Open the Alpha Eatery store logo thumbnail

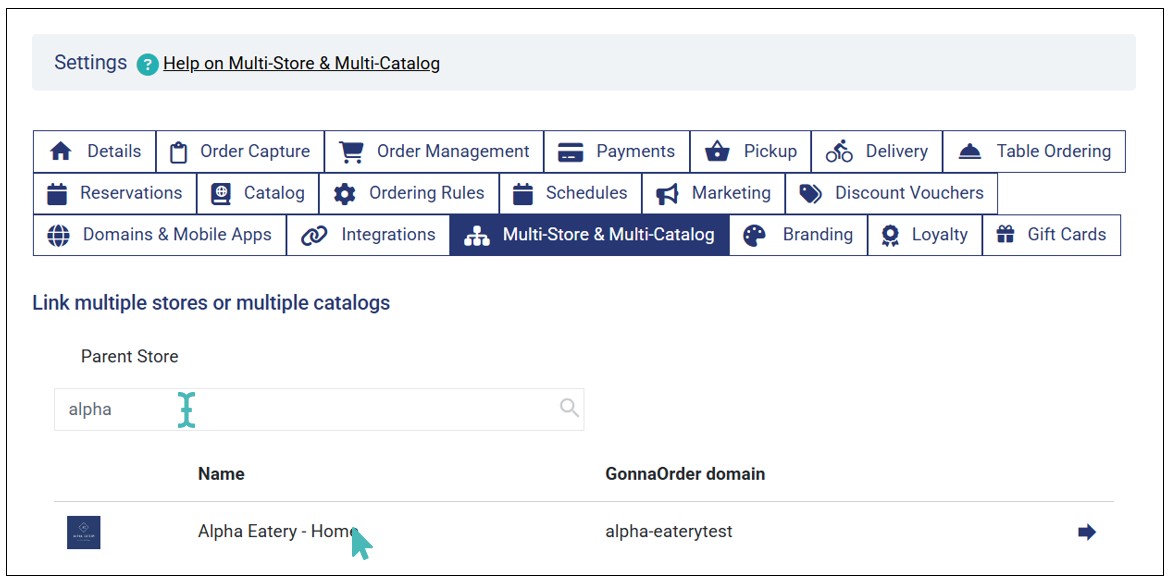84,532
